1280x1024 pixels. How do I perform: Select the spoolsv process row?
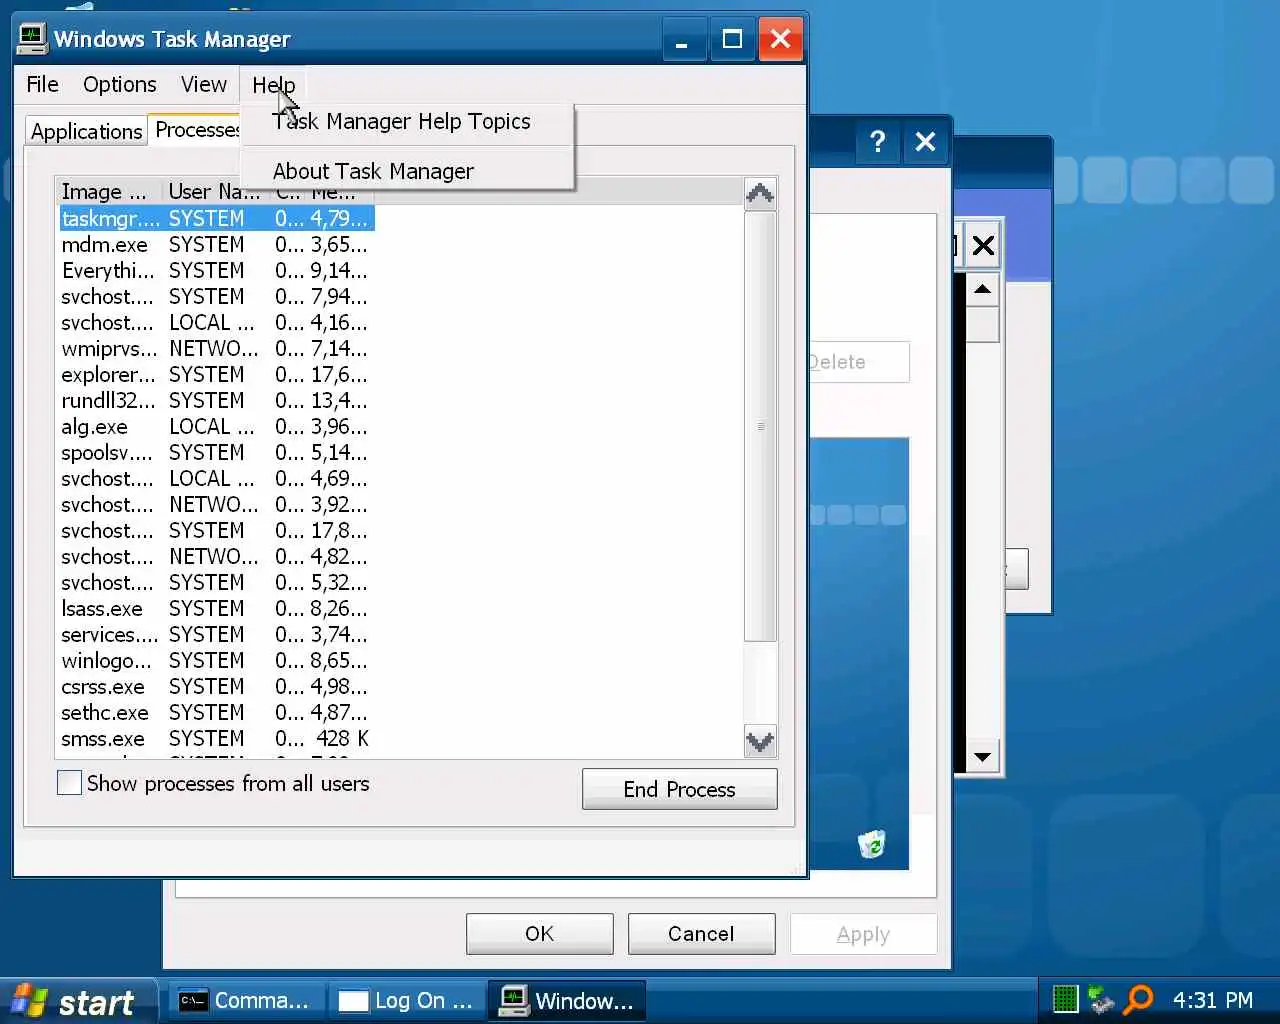coord(215,452)
